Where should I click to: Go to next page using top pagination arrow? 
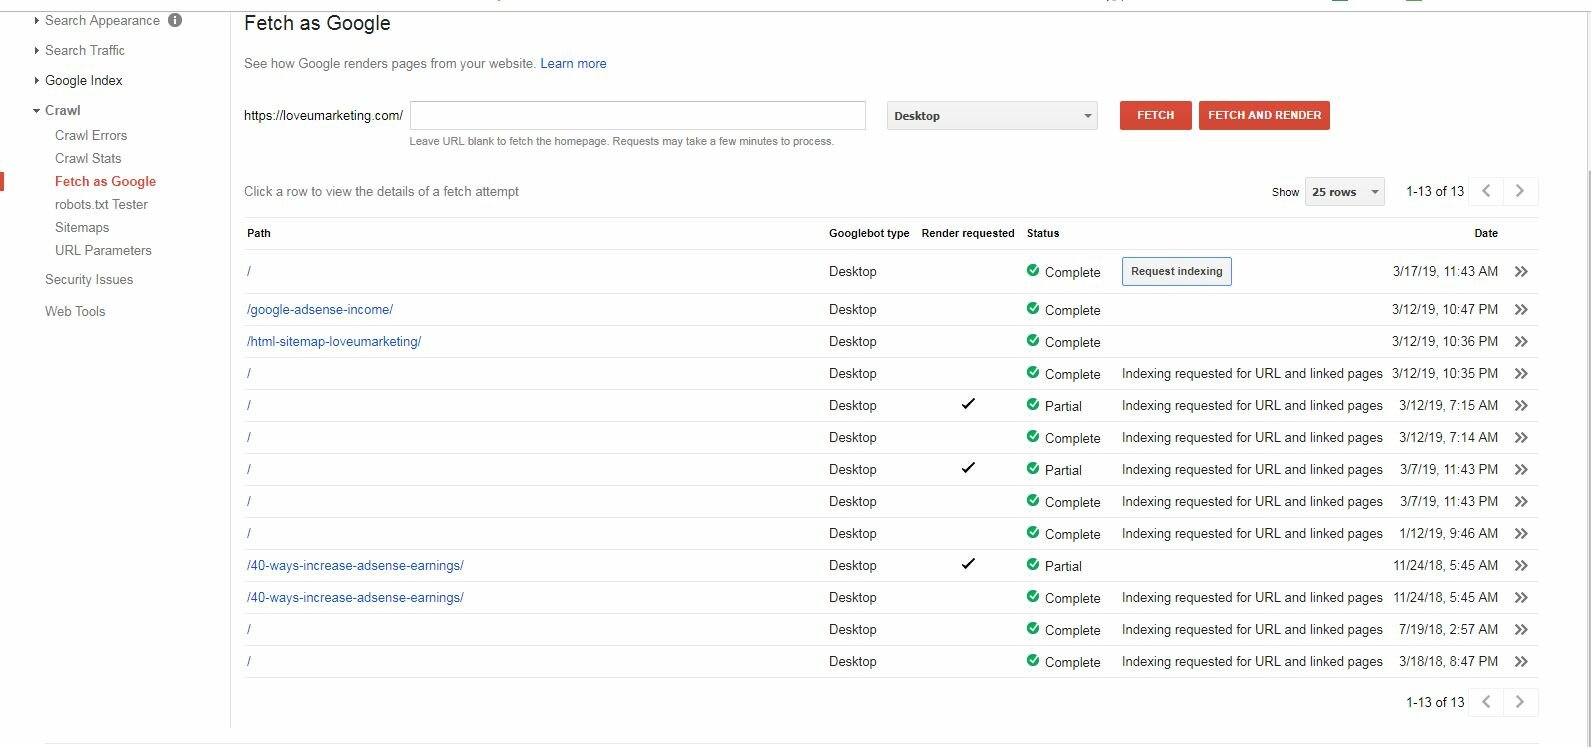point(1520,191)
